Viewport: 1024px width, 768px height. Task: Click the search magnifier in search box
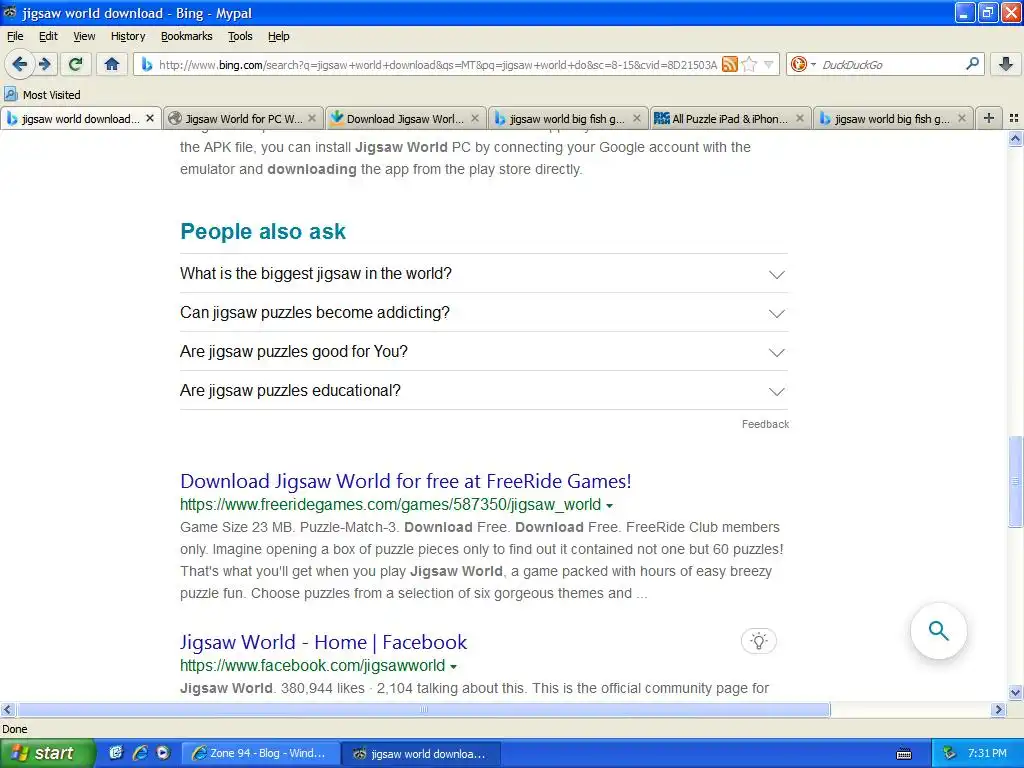(x=972, y=63)
